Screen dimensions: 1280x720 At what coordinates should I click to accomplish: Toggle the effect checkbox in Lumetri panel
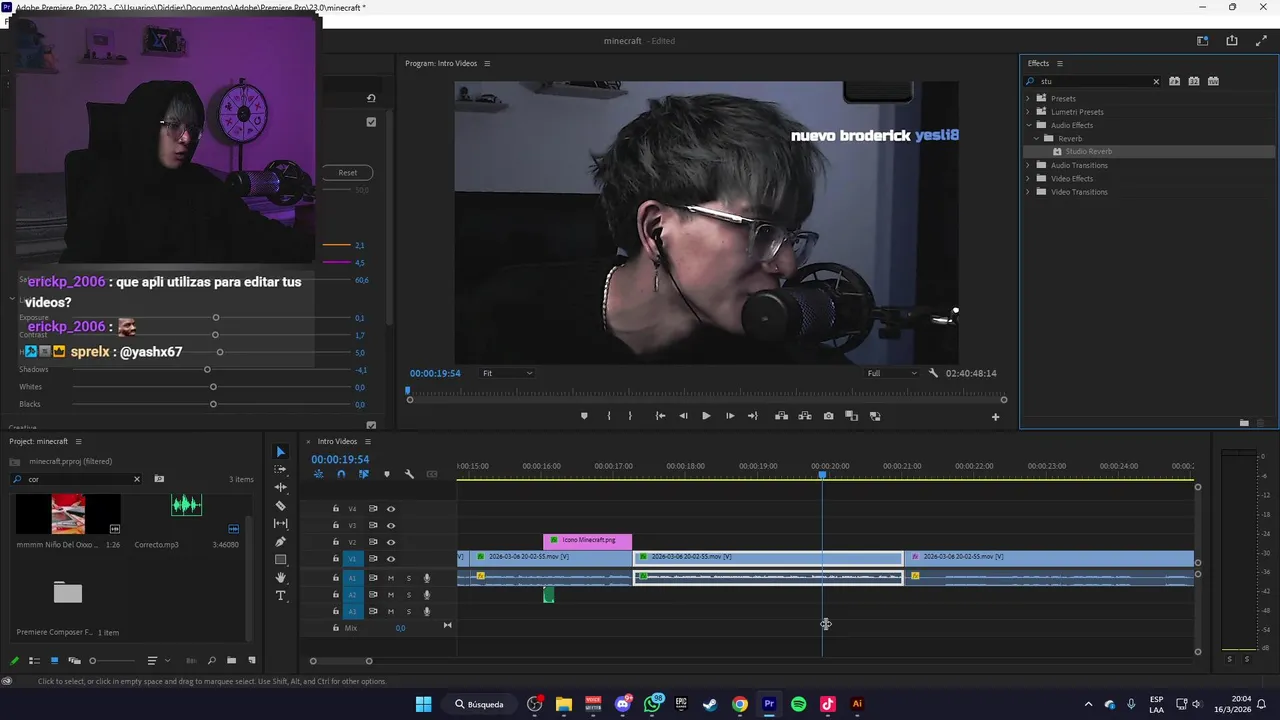(371, 122)
